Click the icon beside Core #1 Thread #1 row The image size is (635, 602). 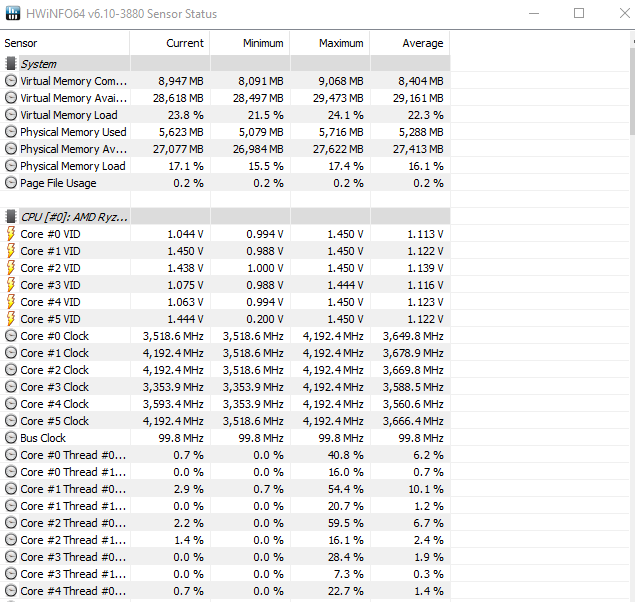tap(11, 506)
